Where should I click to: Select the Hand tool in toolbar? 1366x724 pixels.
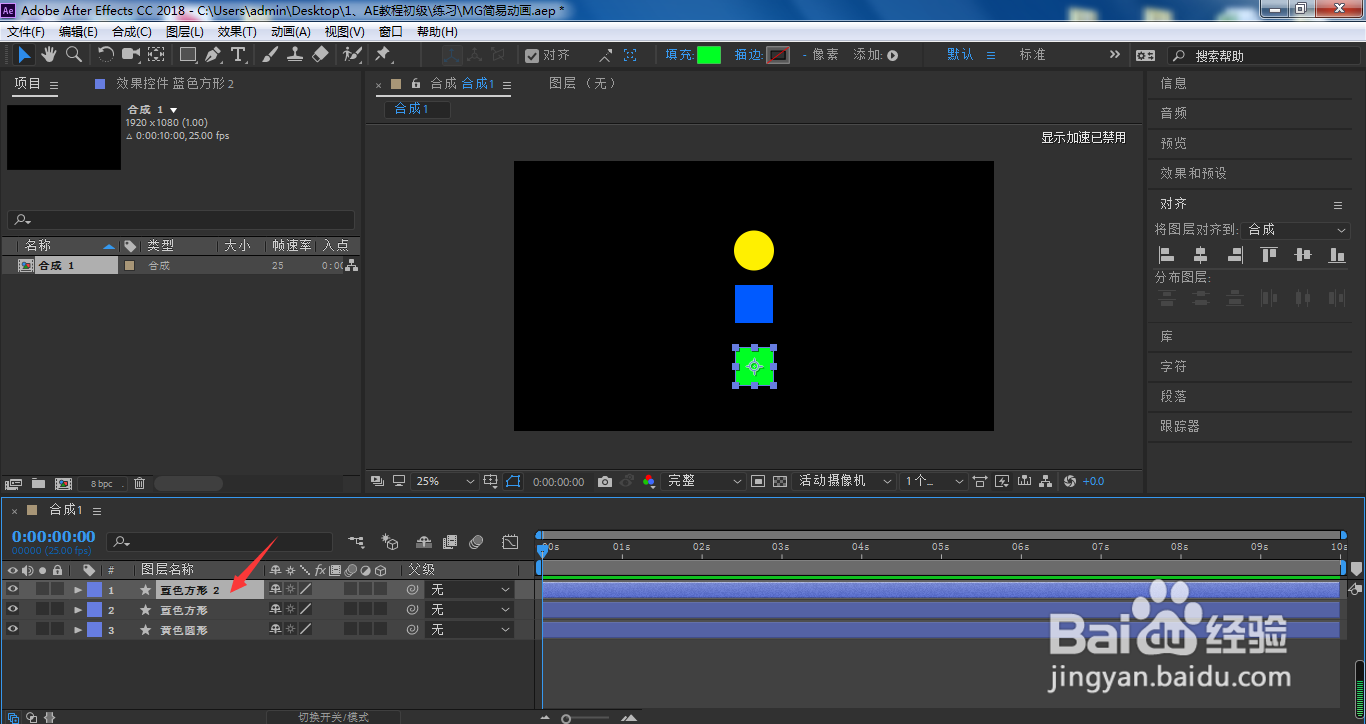tap(49, 54)
